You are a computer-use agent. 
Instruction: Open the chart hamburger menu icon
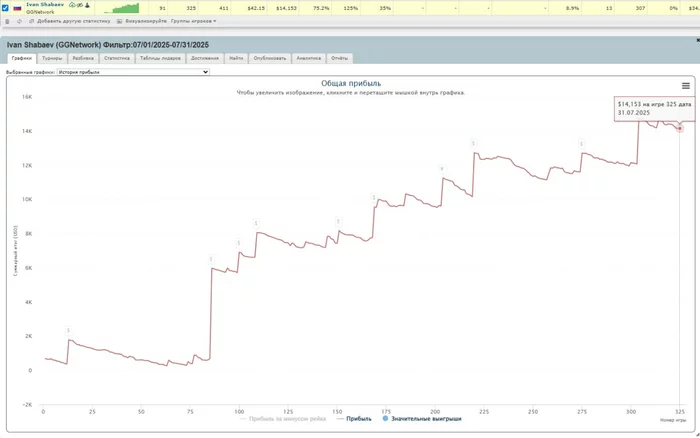pos(685,86)
